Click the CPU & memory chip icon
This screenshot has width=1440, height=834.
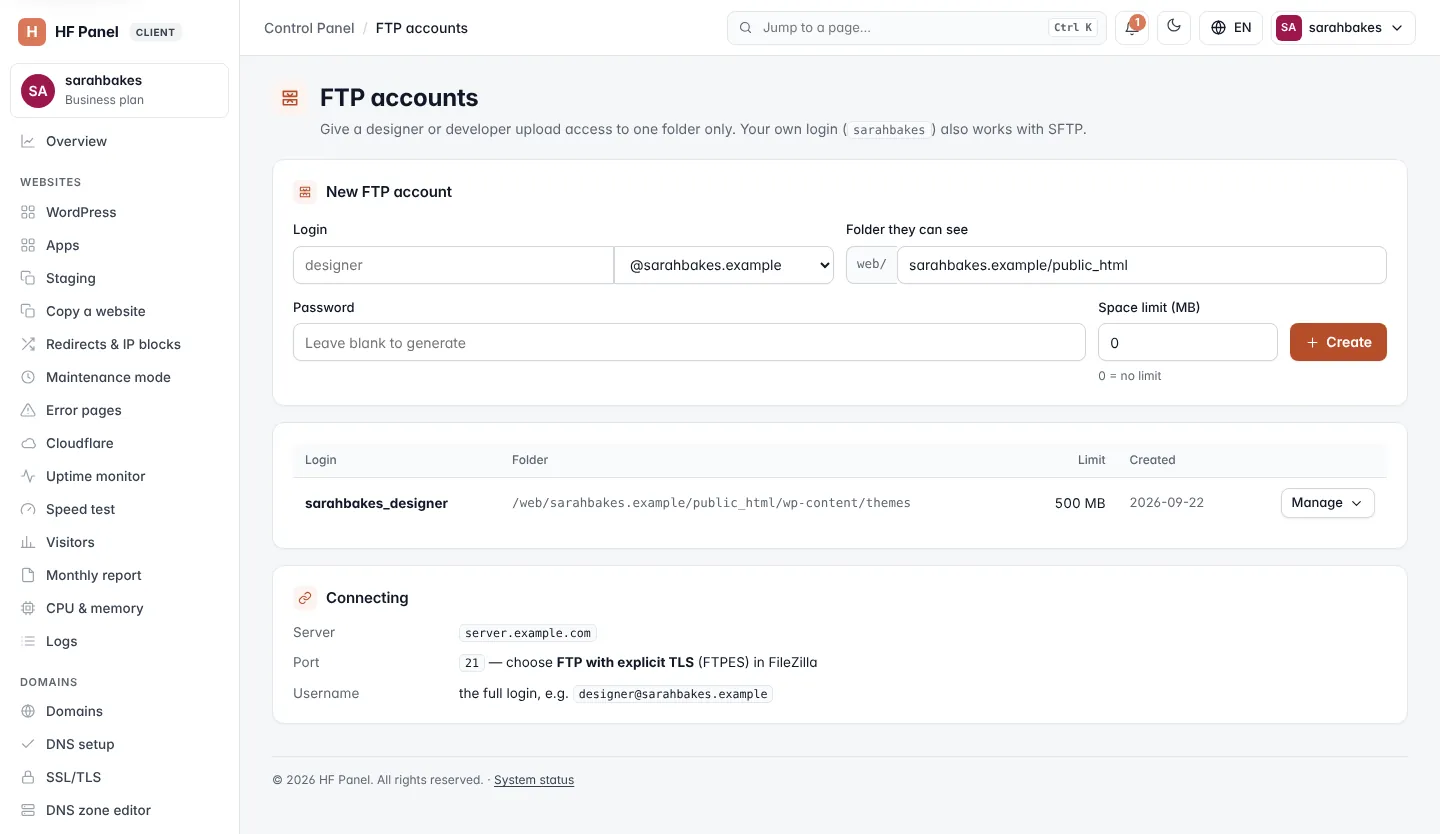(28, 608)
